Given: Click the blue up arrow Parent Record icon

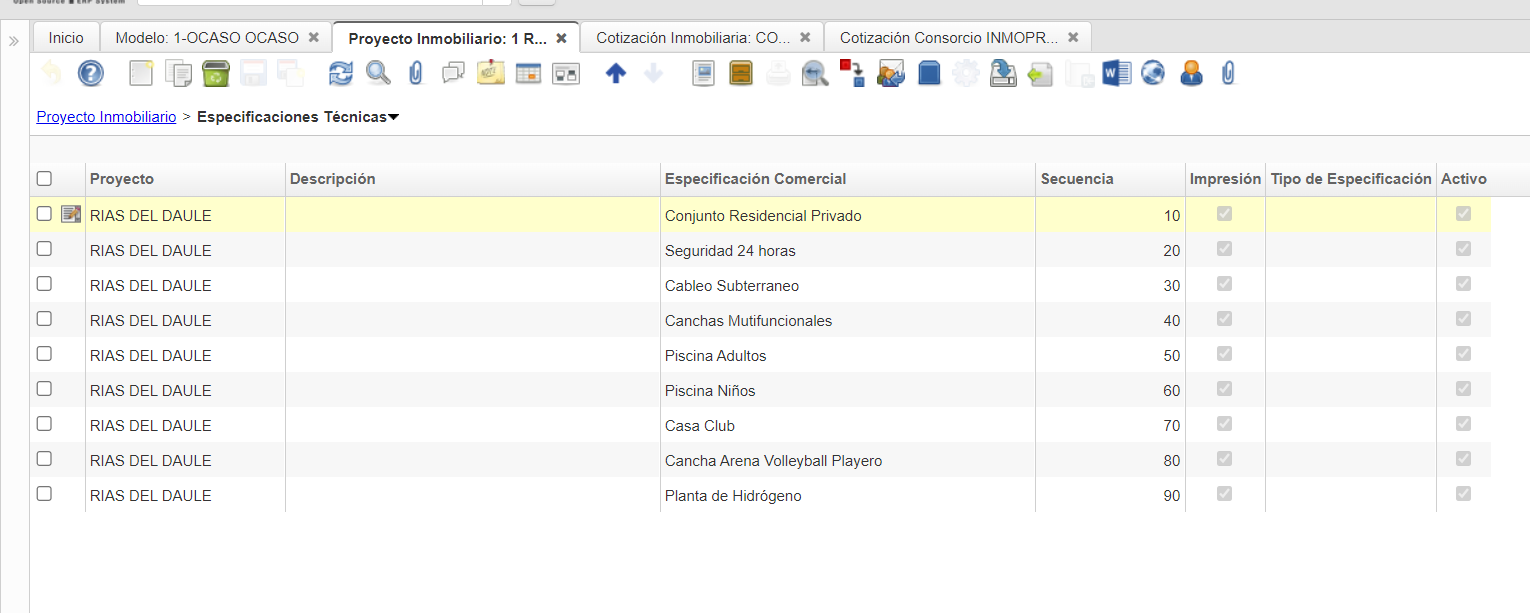Looking at the screenshot, I should (616, 73).
